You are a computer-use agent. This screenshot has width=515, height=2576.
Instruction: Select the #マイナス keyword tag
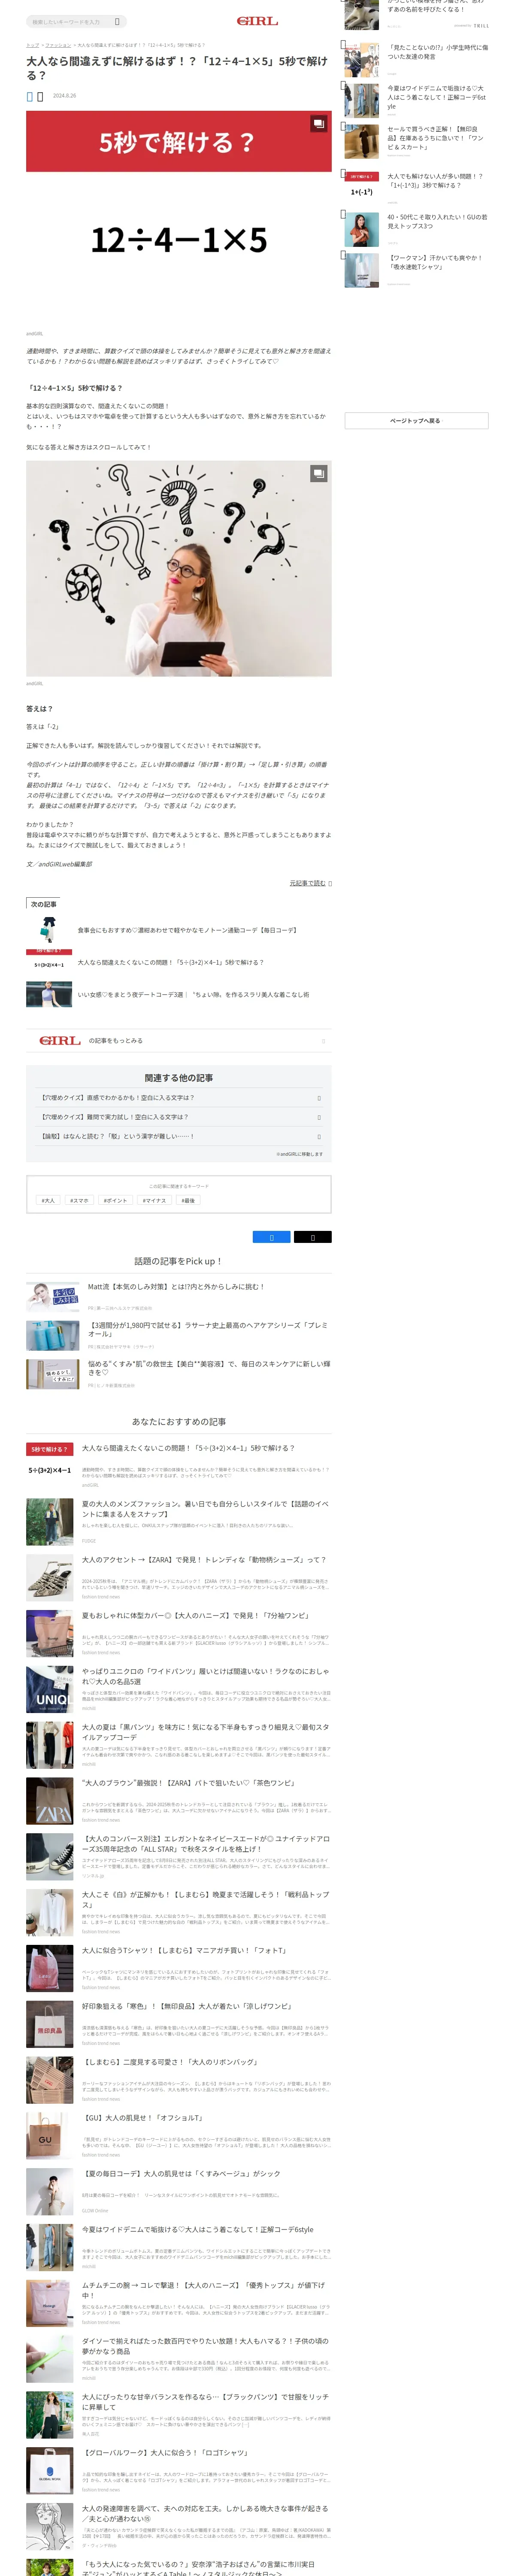point(154,1200)
